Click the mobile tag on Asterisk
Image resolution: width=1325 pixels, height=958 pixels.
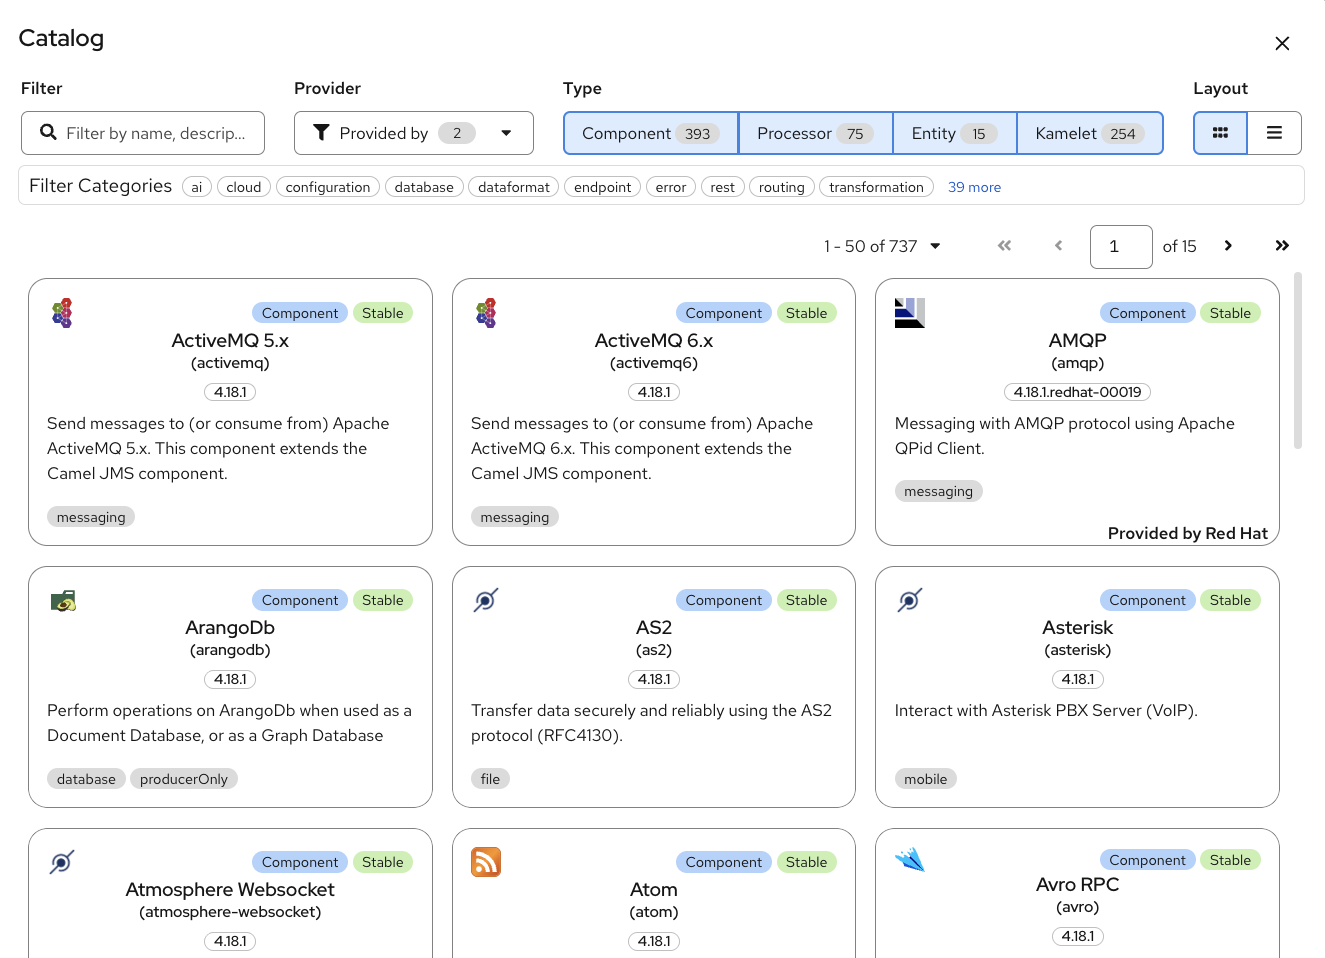pyautogui.click(x=926, y=779)
